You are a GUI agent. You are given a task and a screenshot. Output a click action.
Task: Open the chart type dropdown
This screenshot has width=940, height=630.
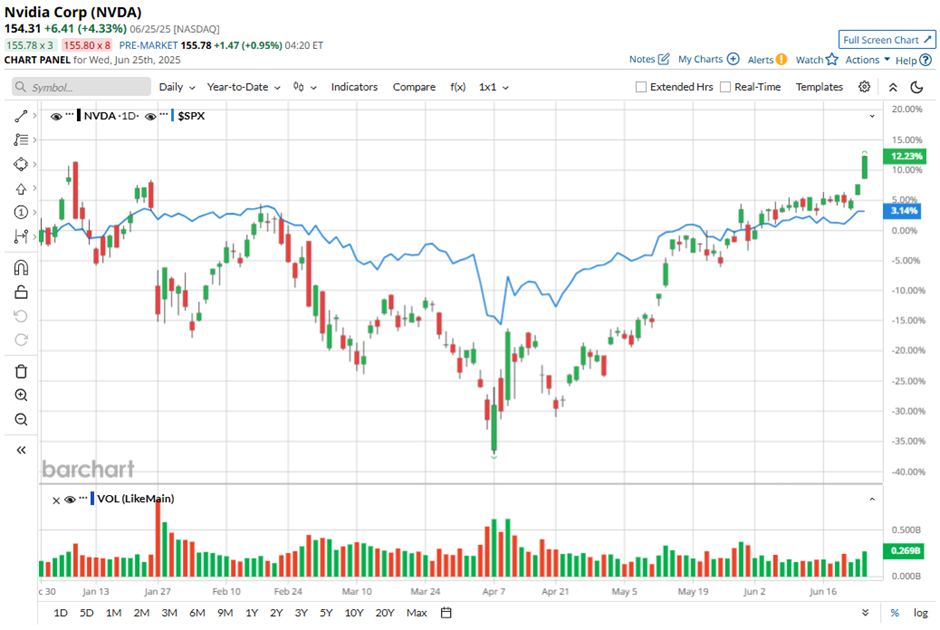click(x=305, y=87)
